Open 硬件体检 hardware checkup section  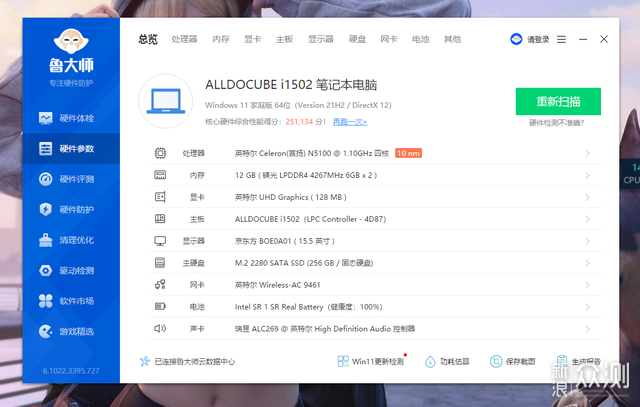71,118
